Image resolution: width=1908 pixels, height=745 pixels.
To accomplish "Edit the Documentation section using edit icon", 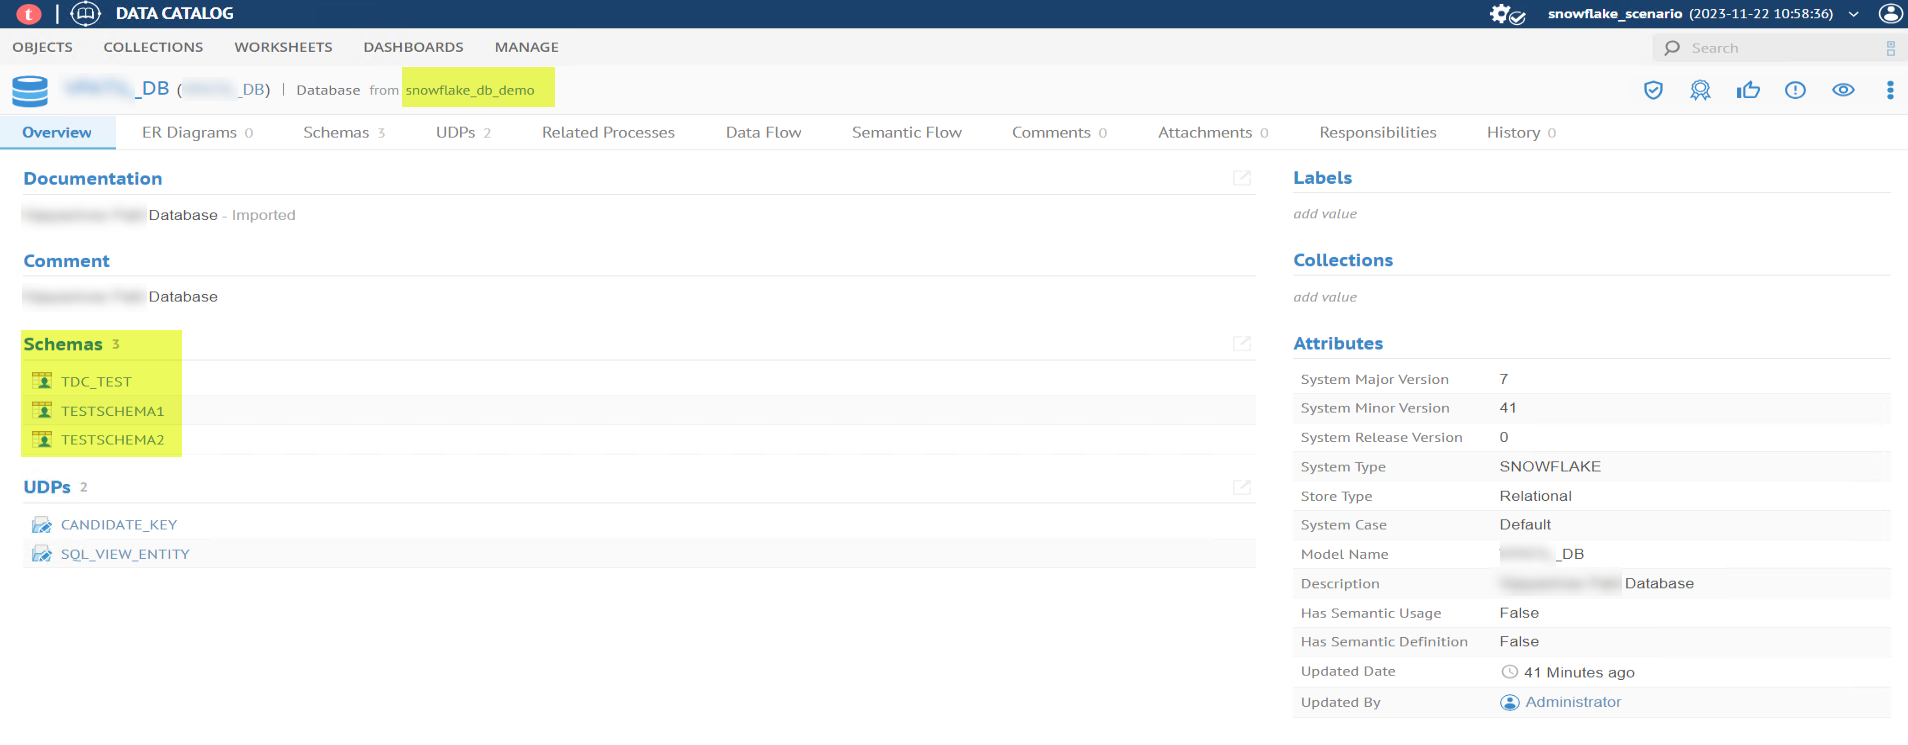I will (x=1241, y=178).
